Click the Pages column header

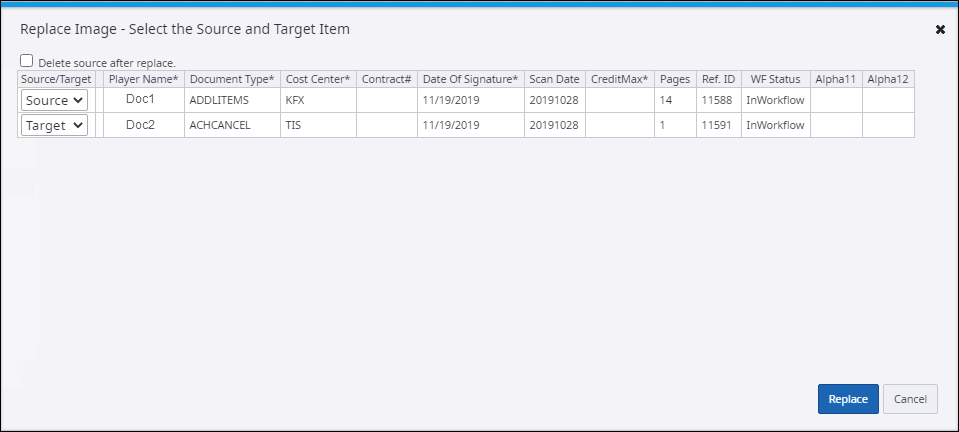coord(675,78)
